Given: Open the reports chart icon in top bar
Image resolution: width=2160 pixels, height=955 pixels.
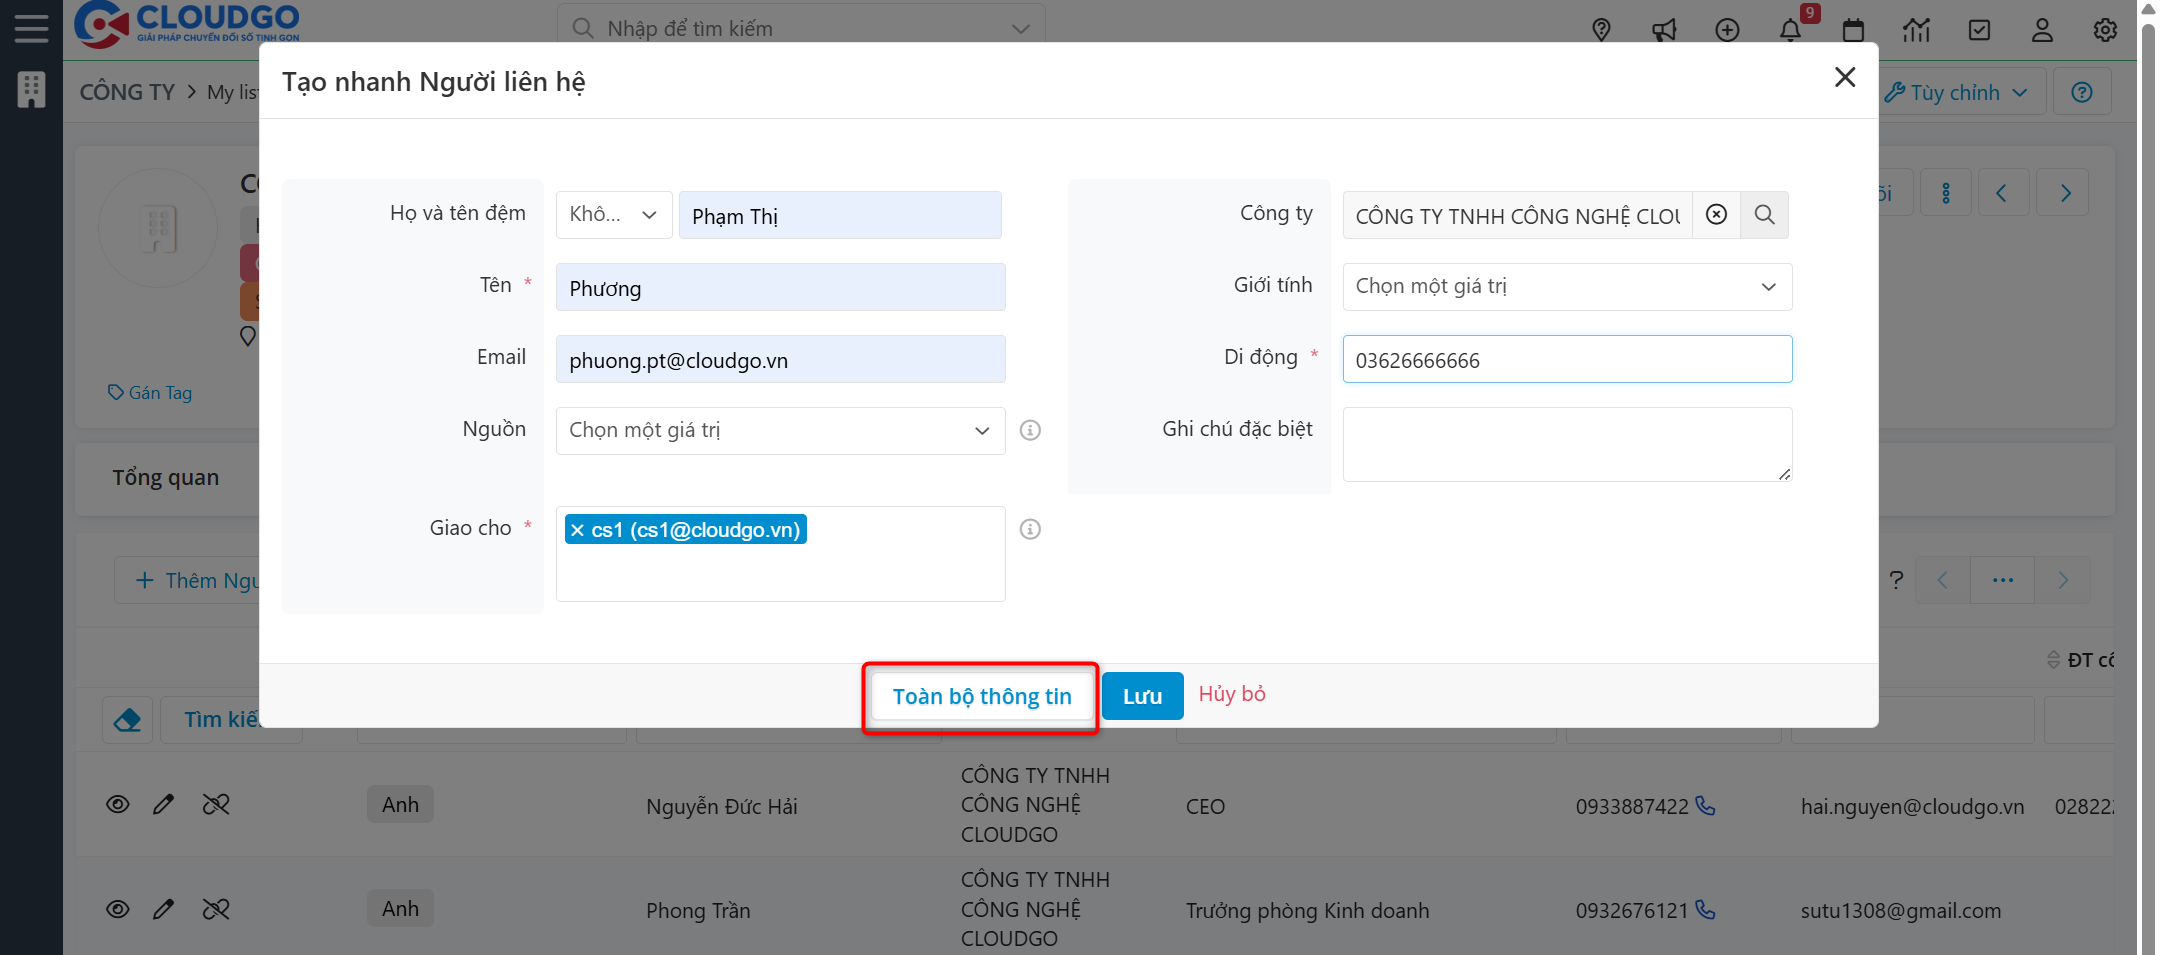Looking at the screenshot, I should click(x=1917, y=30).
